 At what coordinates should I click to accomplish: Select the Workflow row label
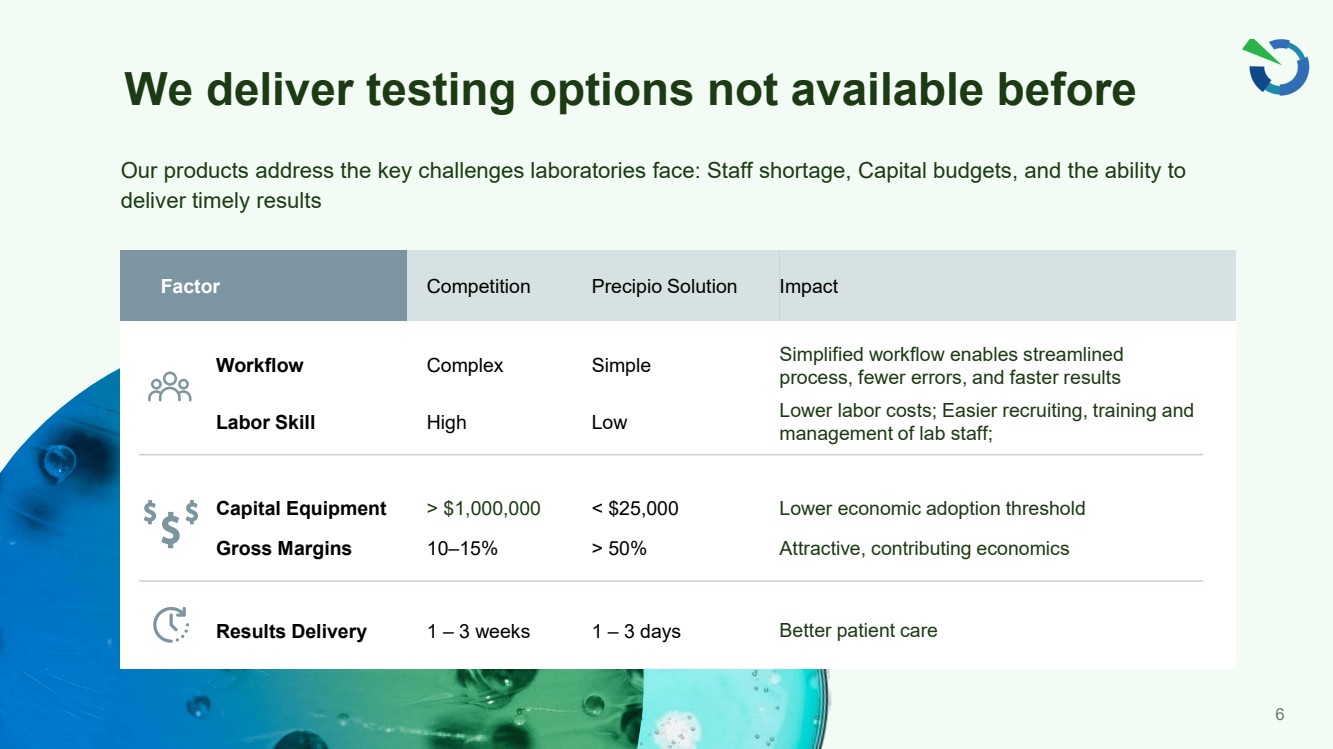click(259, 365)
